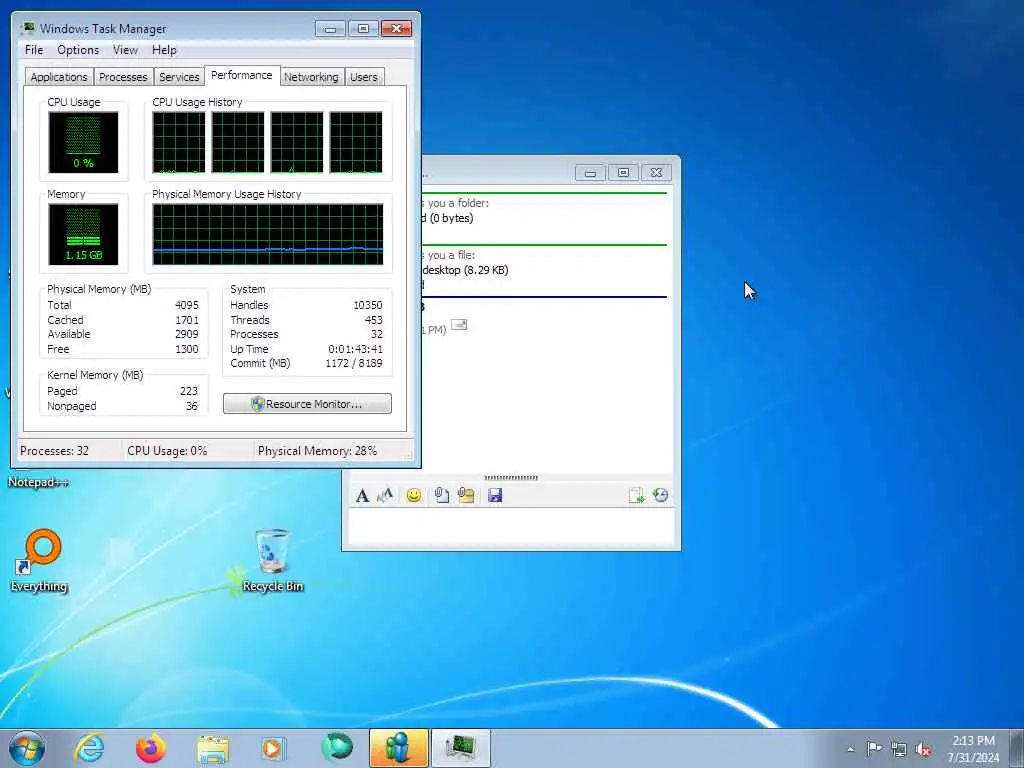The image size is (1024, 768).
Task: Click the Free 1300 value
Action: click(x=187, y=349)
